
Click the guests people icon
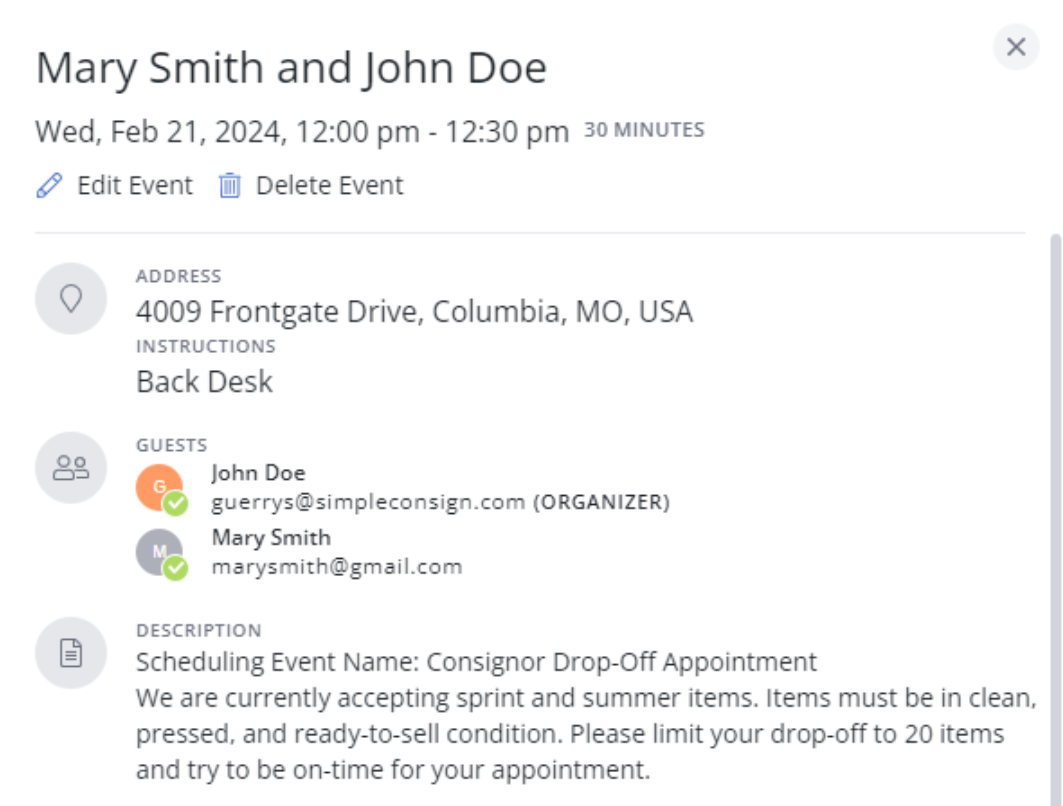71,468
